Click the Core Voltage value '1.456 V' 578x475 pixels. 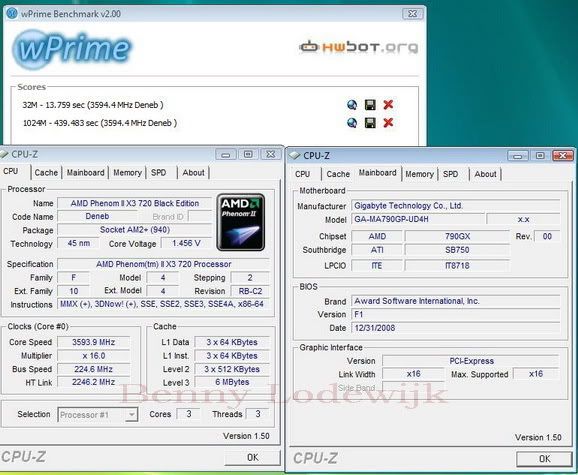(186, 243)
